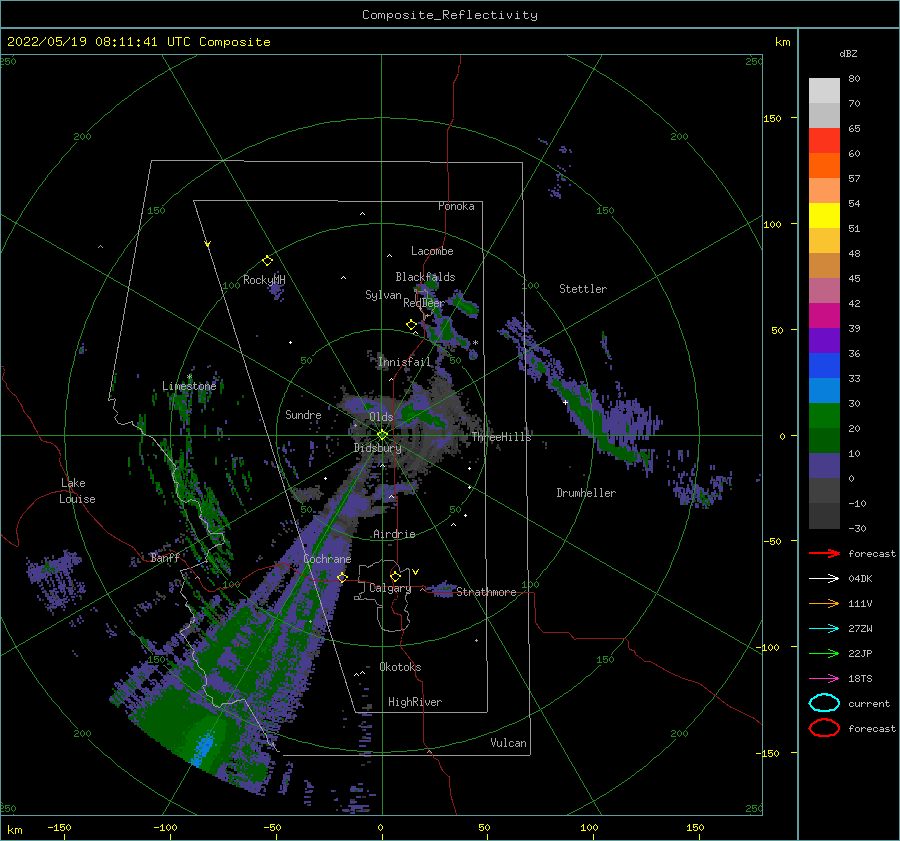
Task: Select the yellow swatch between 54 and 51
Action: point(824,216)
